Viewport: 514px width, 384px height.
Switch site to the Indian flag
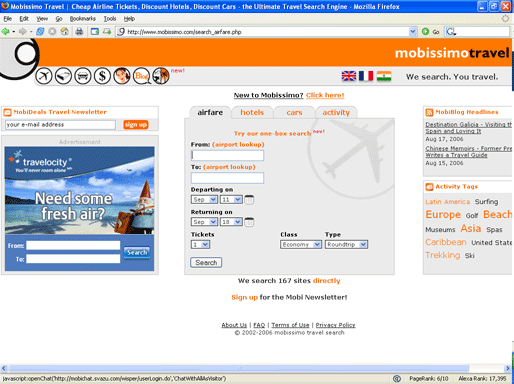click(x=384, y=76)
